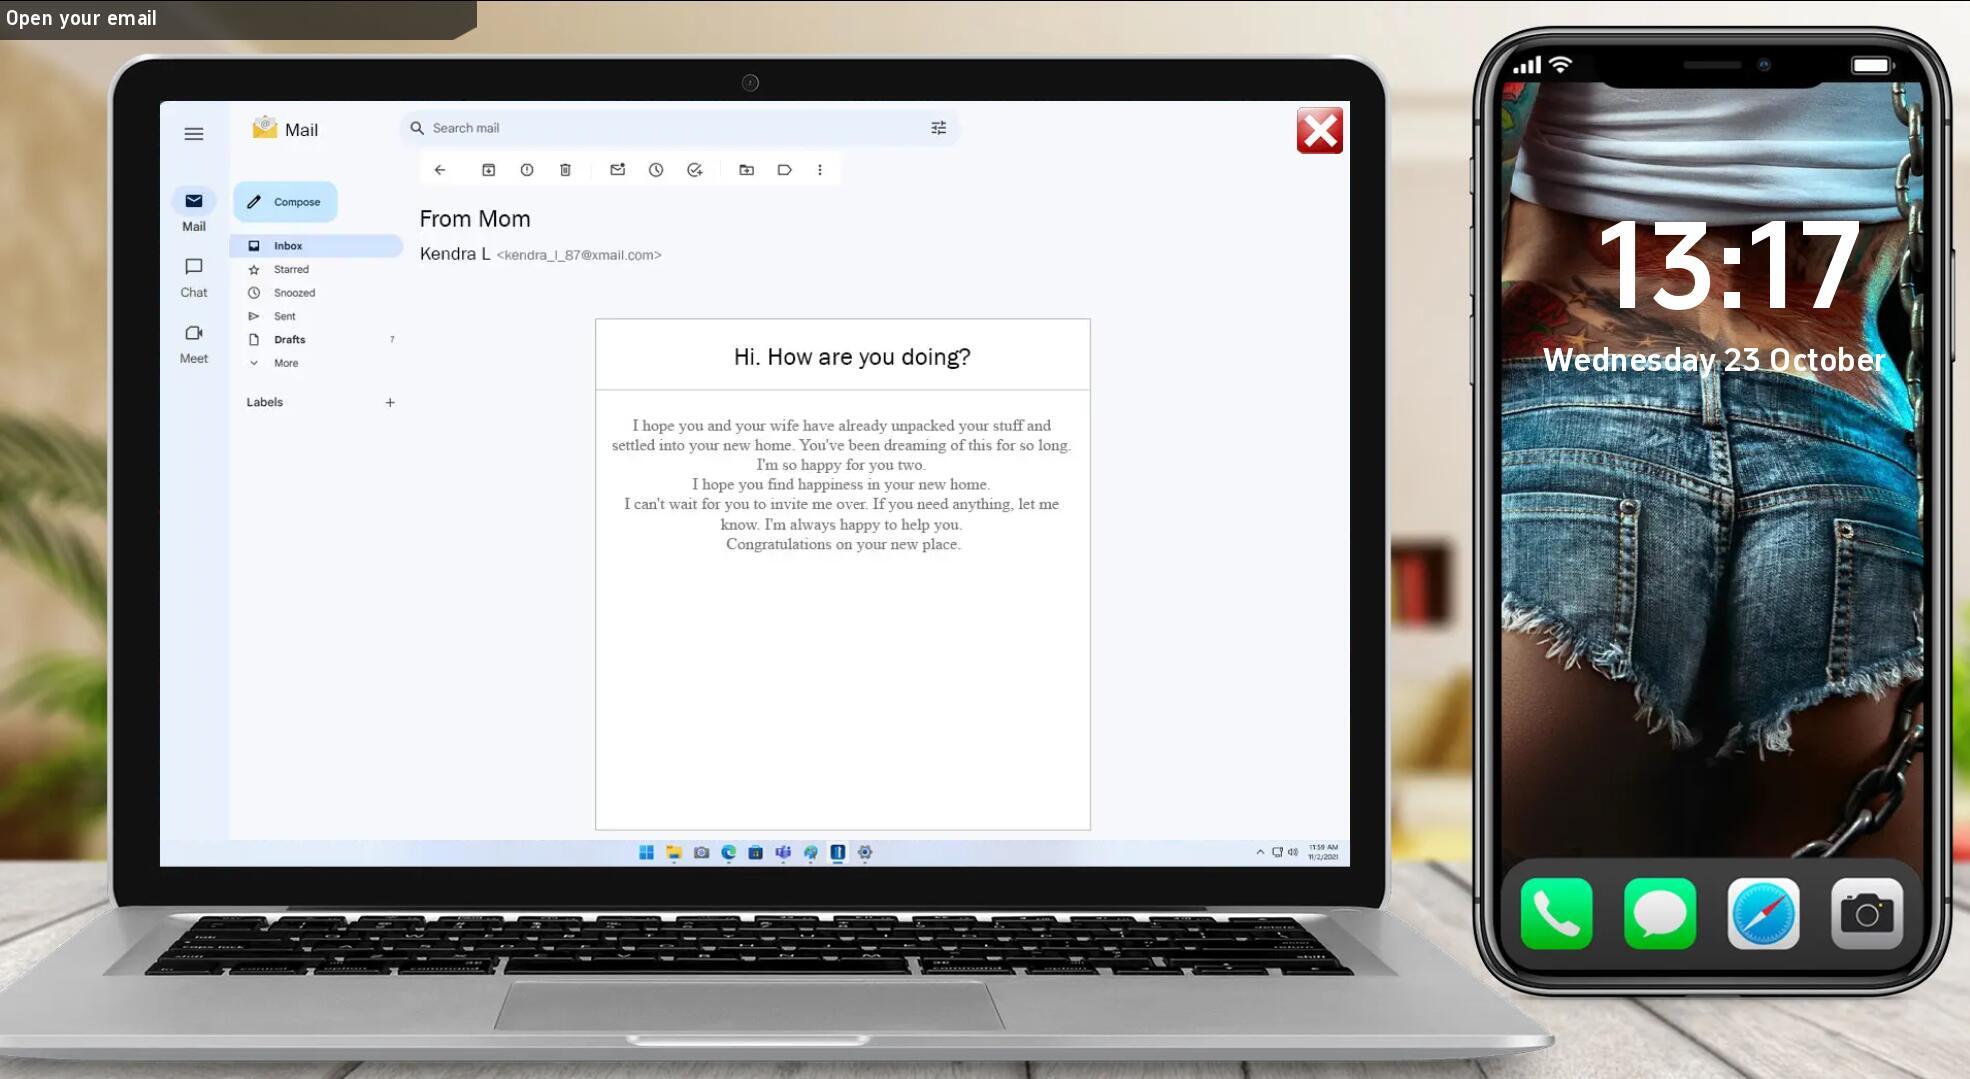Open the label icon in the toolbar

click(x=785, y=170)
